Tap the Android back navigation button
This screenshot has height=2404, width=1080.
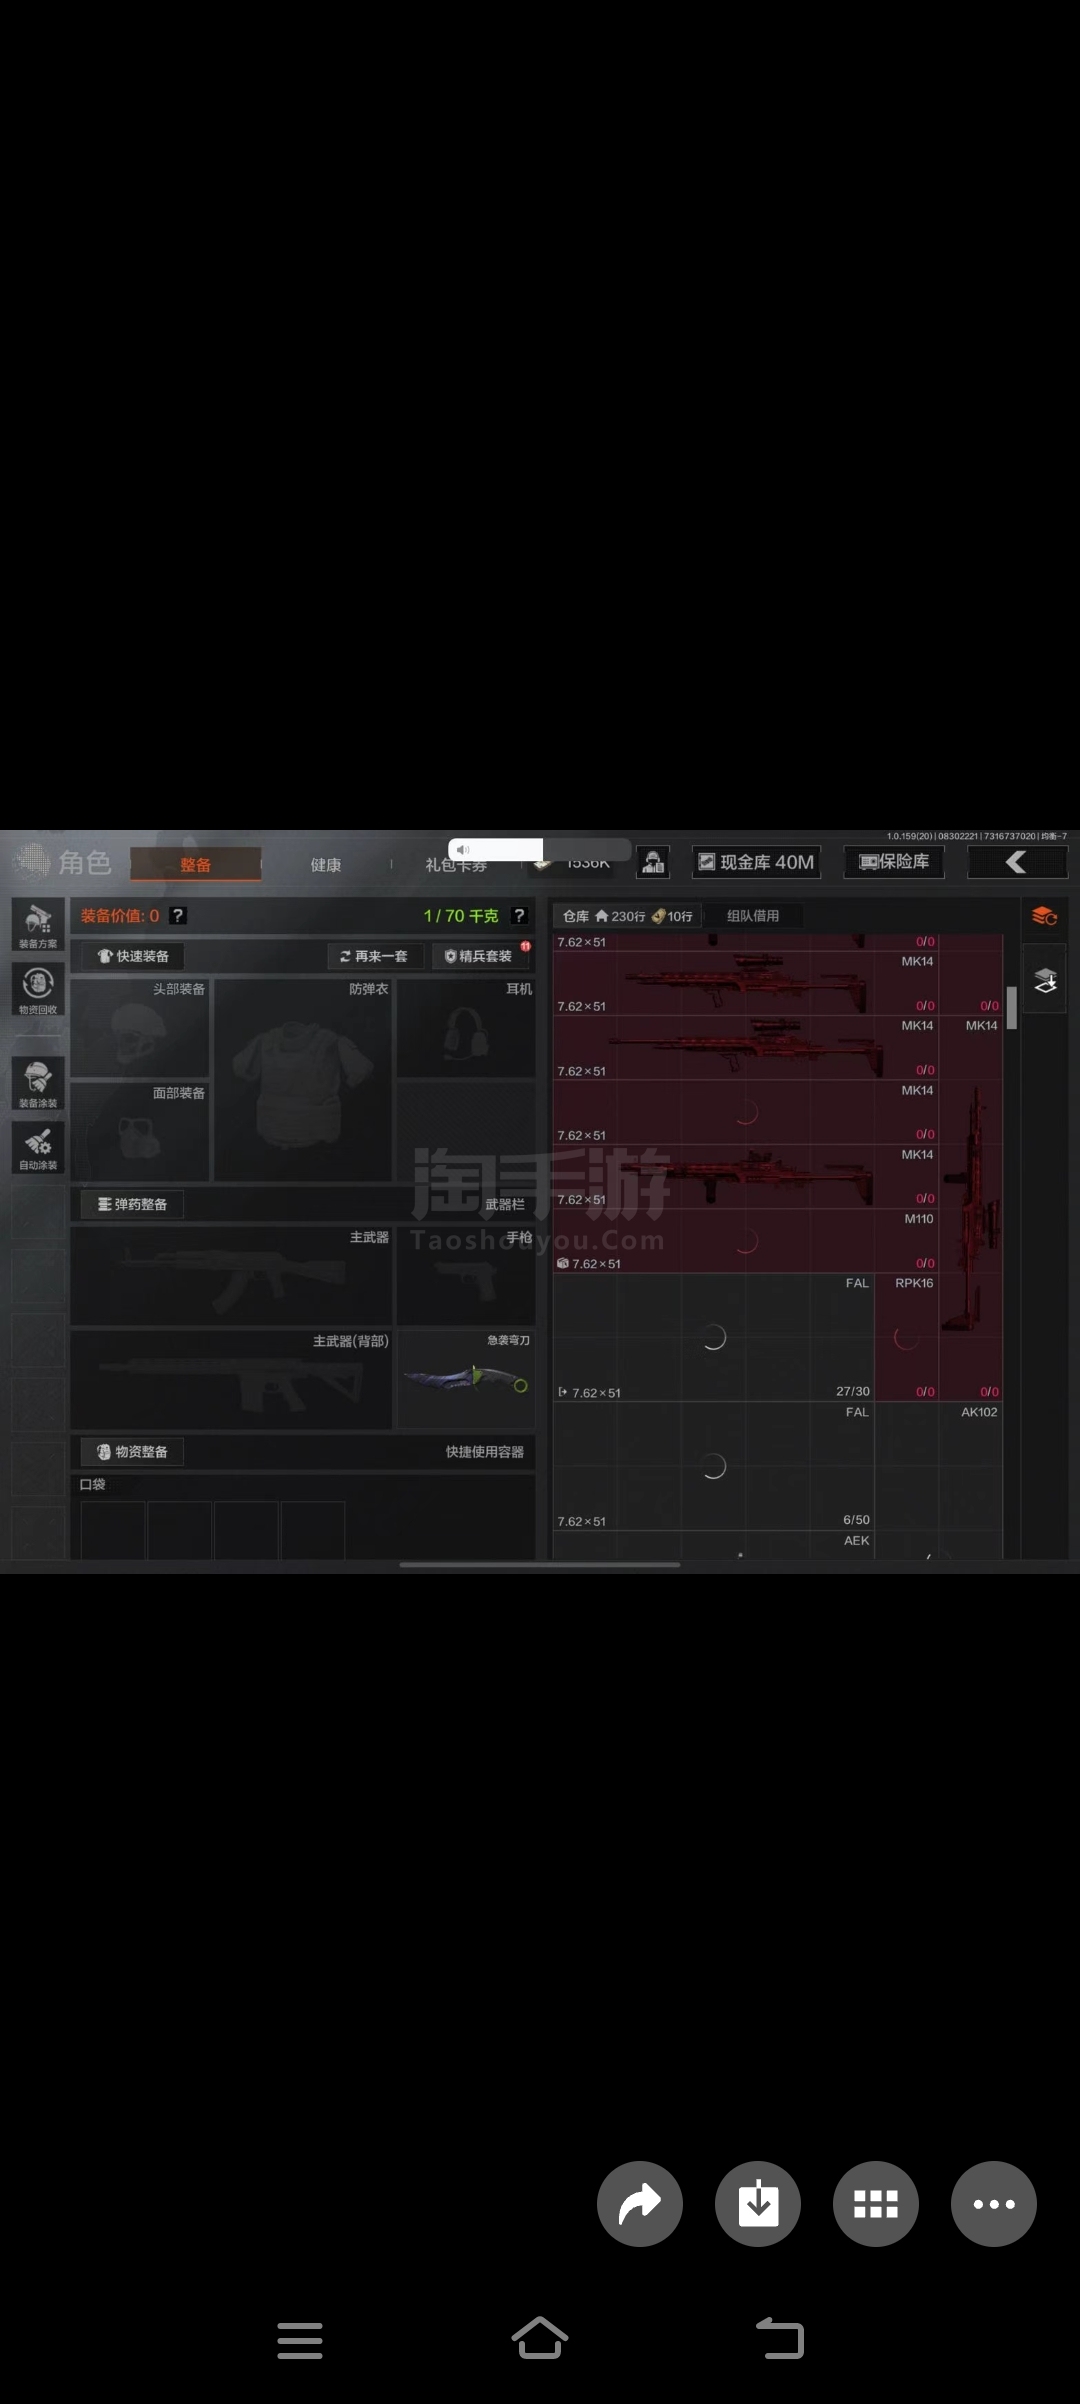(x=780, y=2339)
